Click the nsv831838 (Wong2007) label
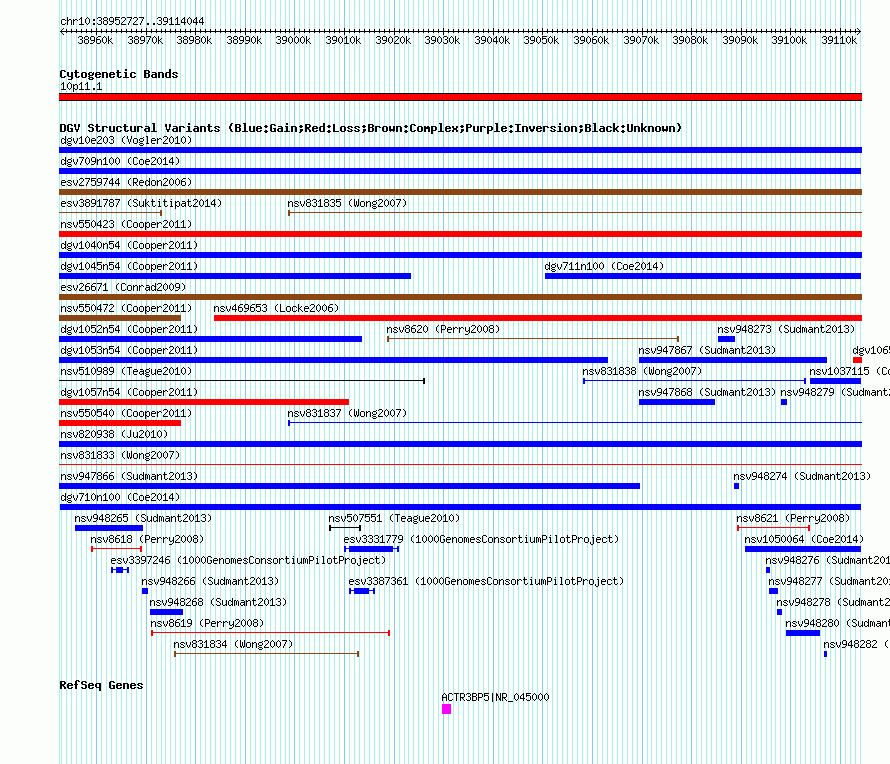 pyautogui.click(x=642, y=371)
